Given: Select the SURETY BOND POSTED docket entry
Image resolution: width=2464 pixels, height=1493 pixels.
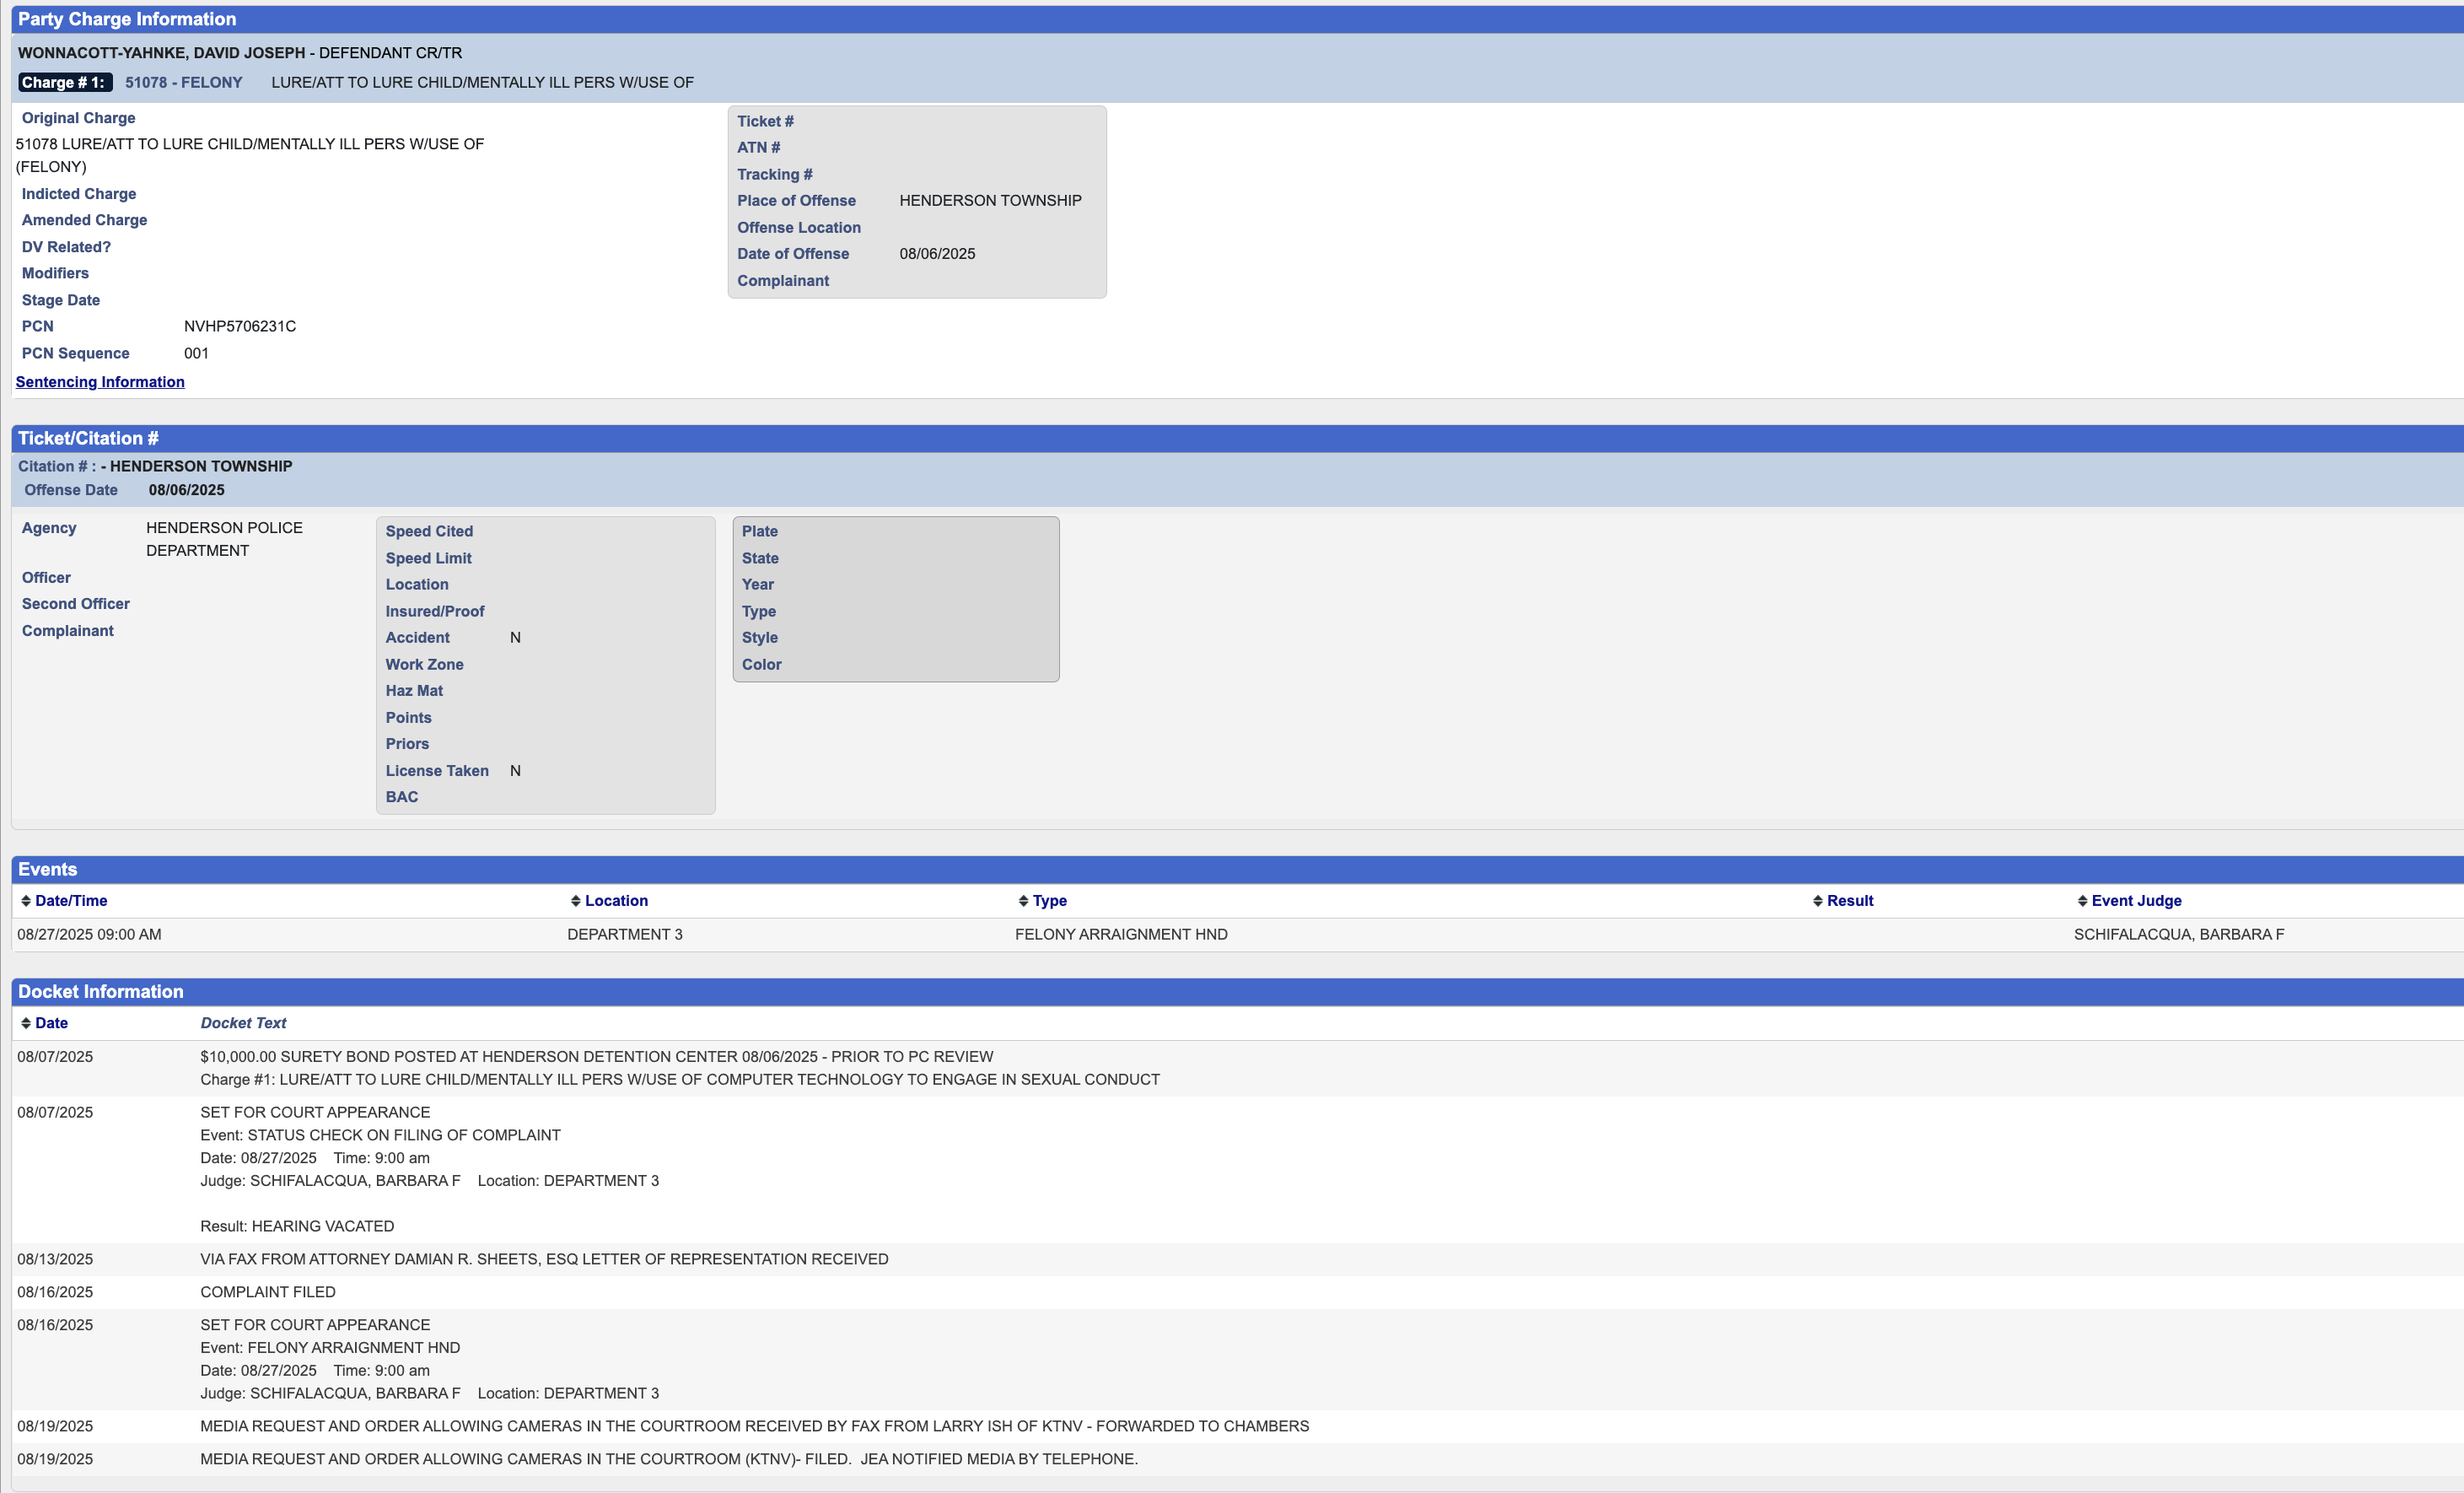Looking at the screenshot, I should click(x=596, y=1057).
